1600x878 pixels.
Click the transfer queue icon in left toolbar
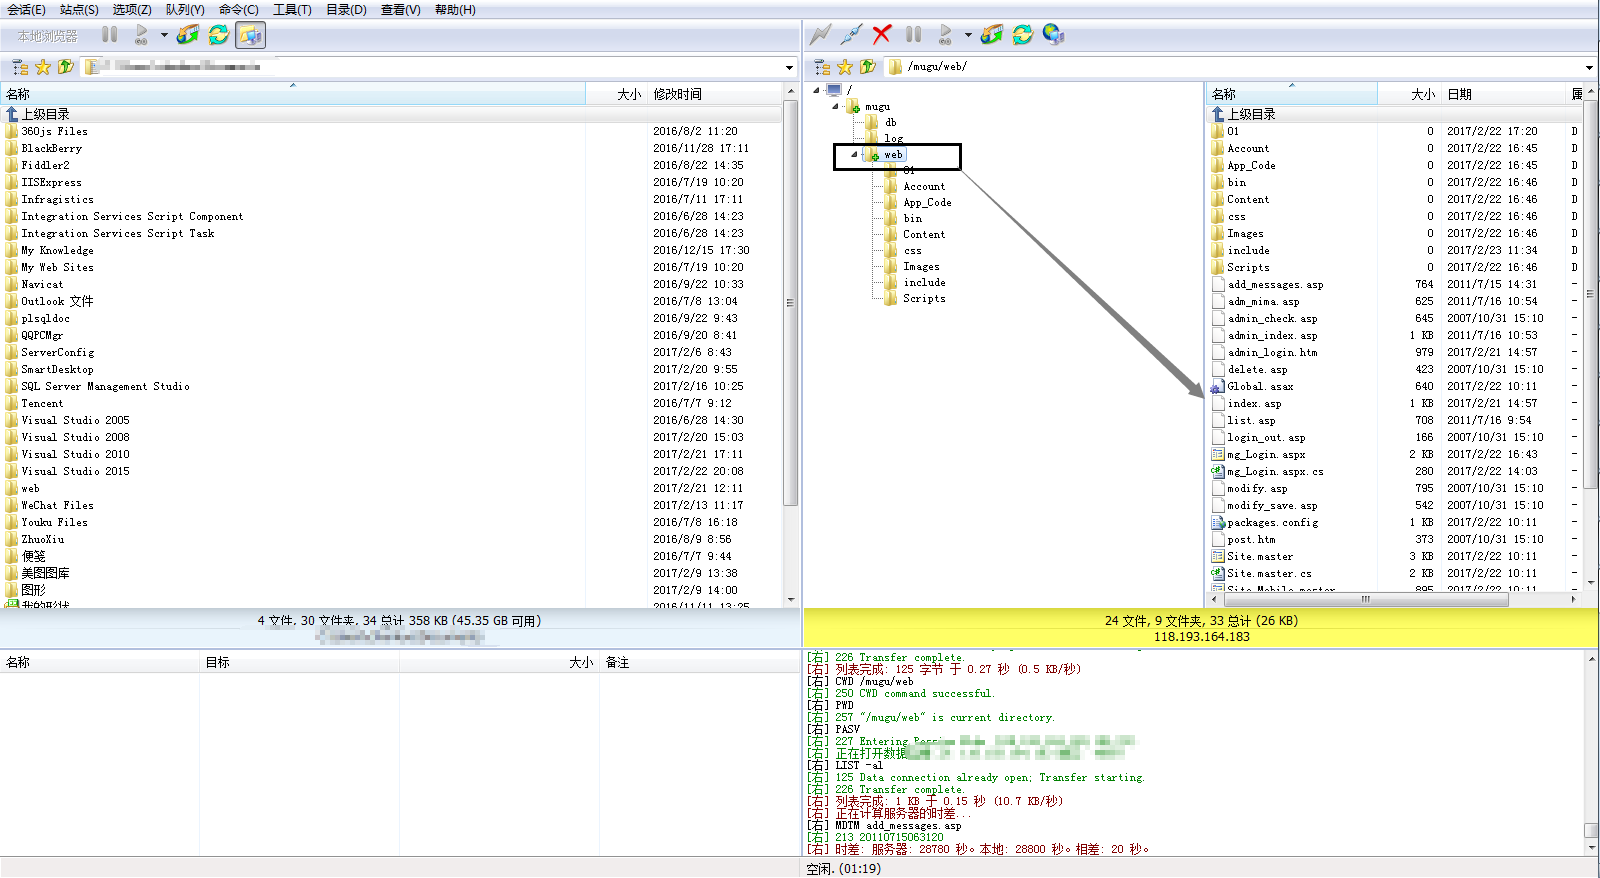pyautogui.click(x=187, y=35)
